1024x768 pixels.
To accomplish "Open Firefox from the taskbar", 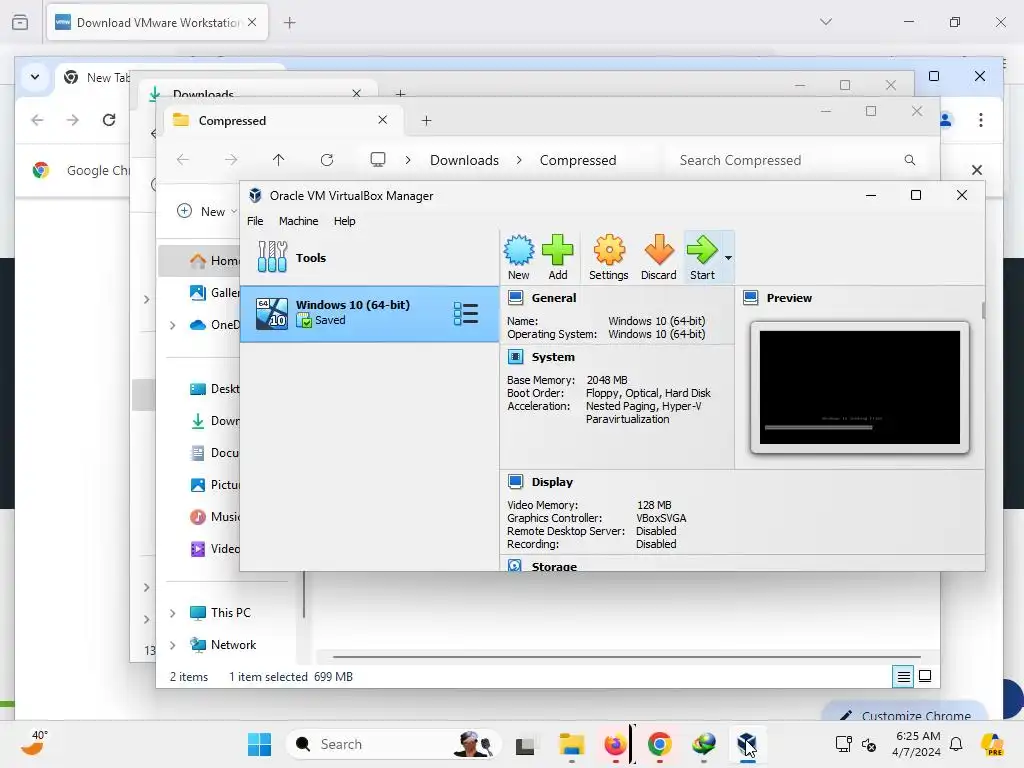I will coord(615,744).
